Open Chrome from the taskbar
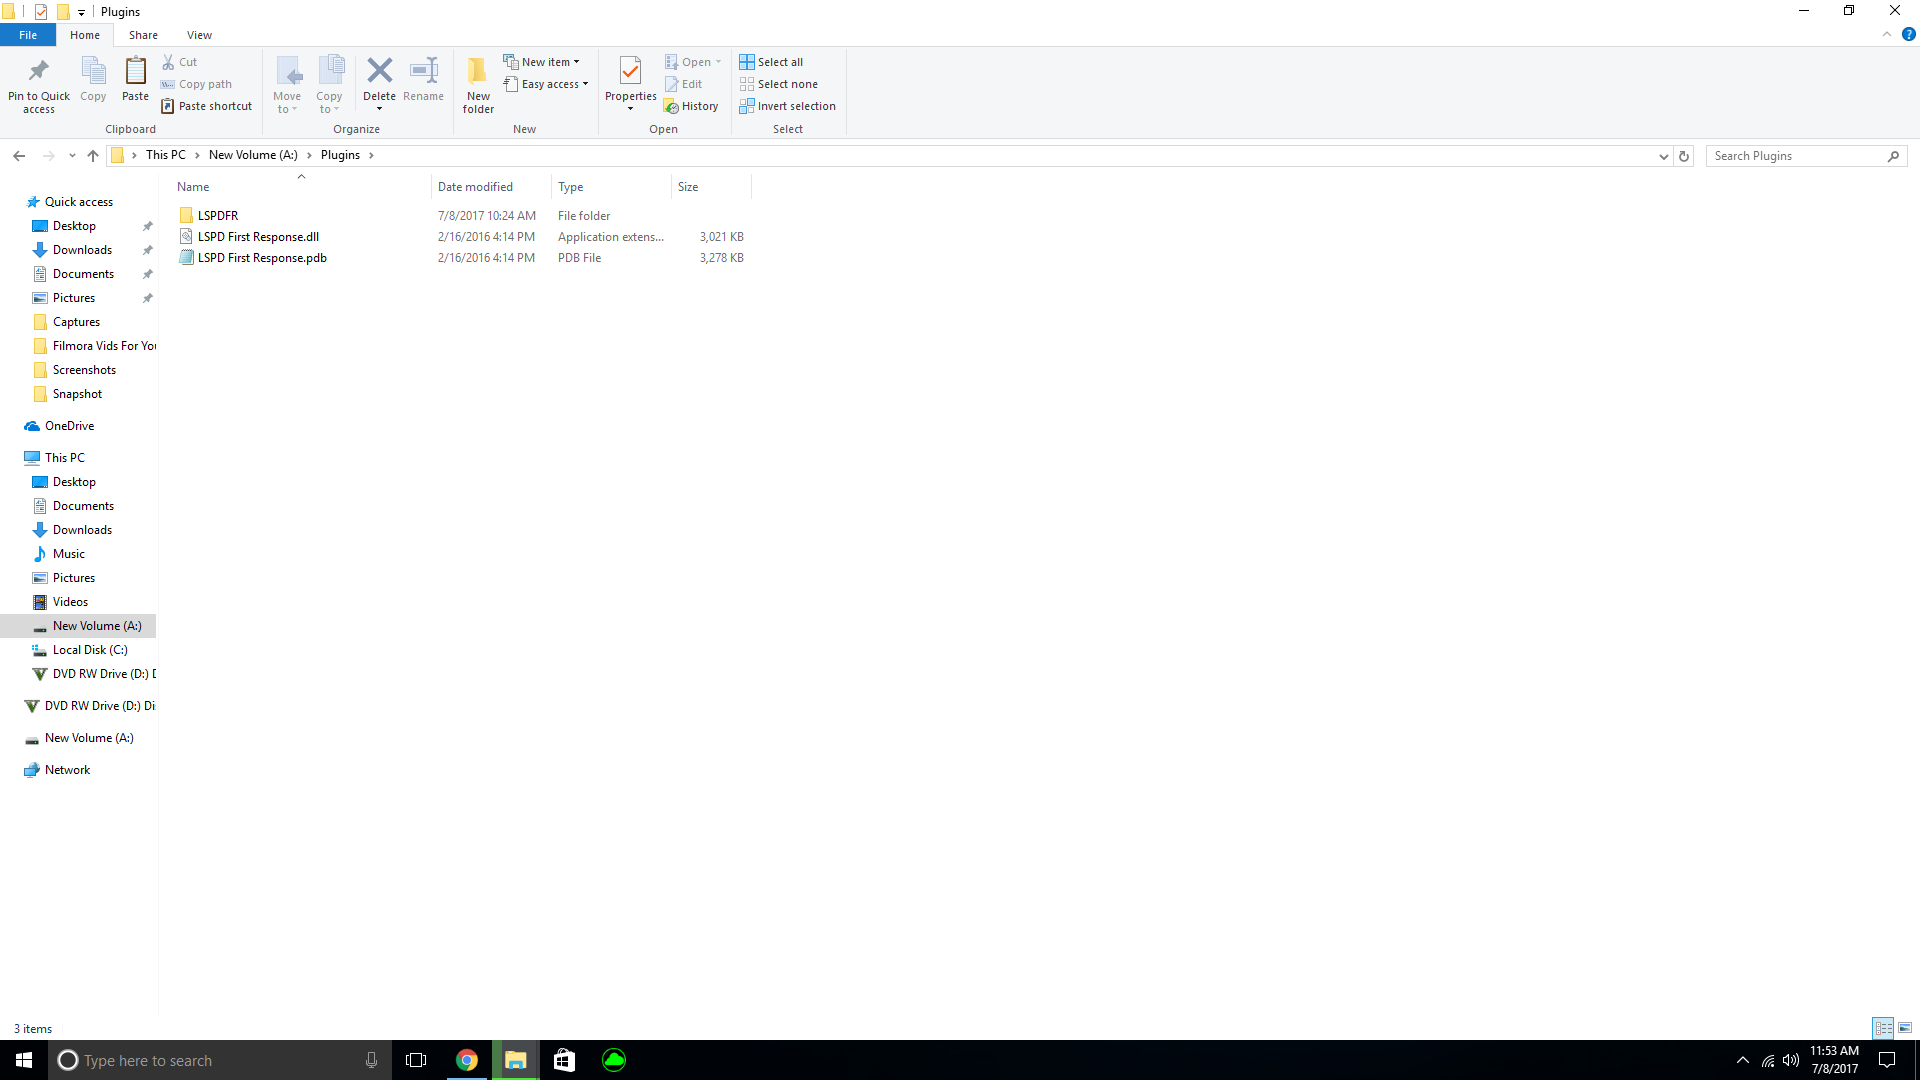This screenshot has width=1920, height=1080. pyautogui.click(x=466, y=1060)
